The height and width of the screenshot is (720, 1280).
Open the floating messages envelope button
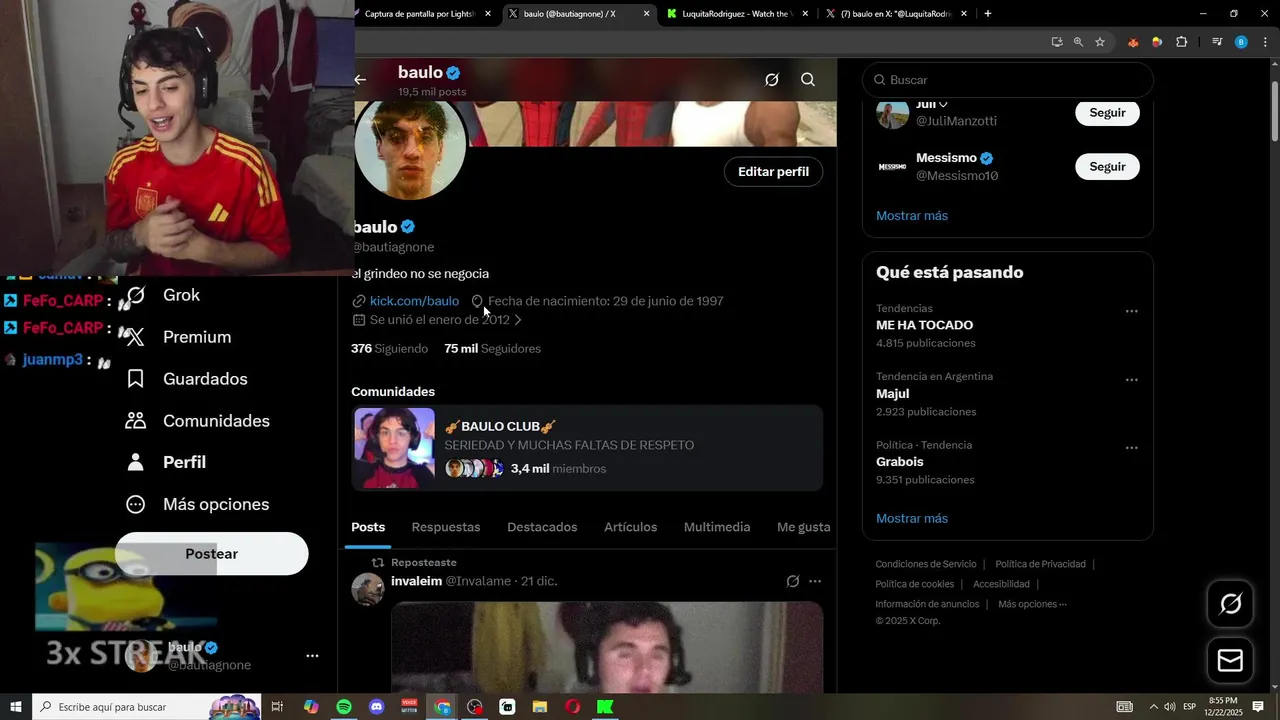[1230, 661]
